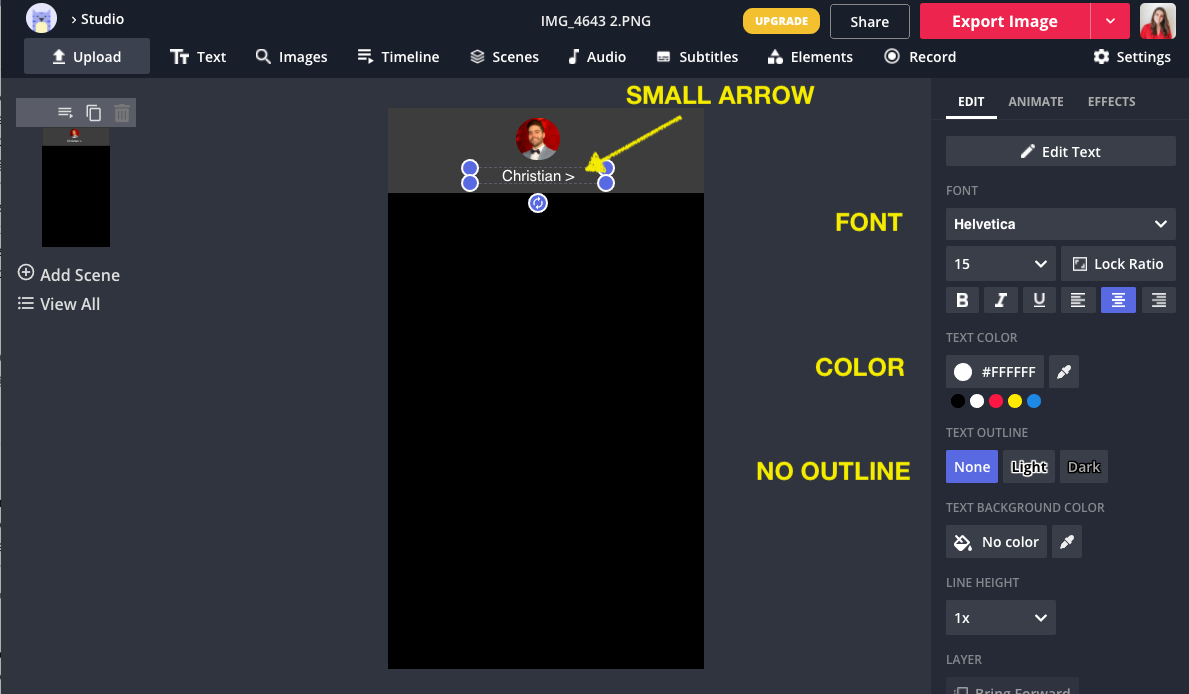Select the scene thumbnail in left panel
The height and width of the screenshot is (694, 1189).
76,187
